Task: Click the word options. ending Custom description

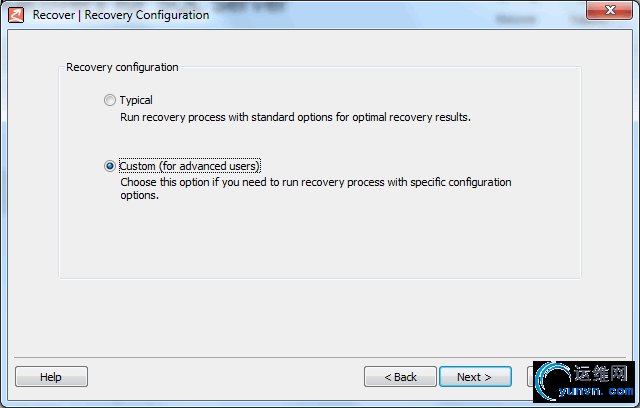Action: pyautogui.click(x=139, y=195)
